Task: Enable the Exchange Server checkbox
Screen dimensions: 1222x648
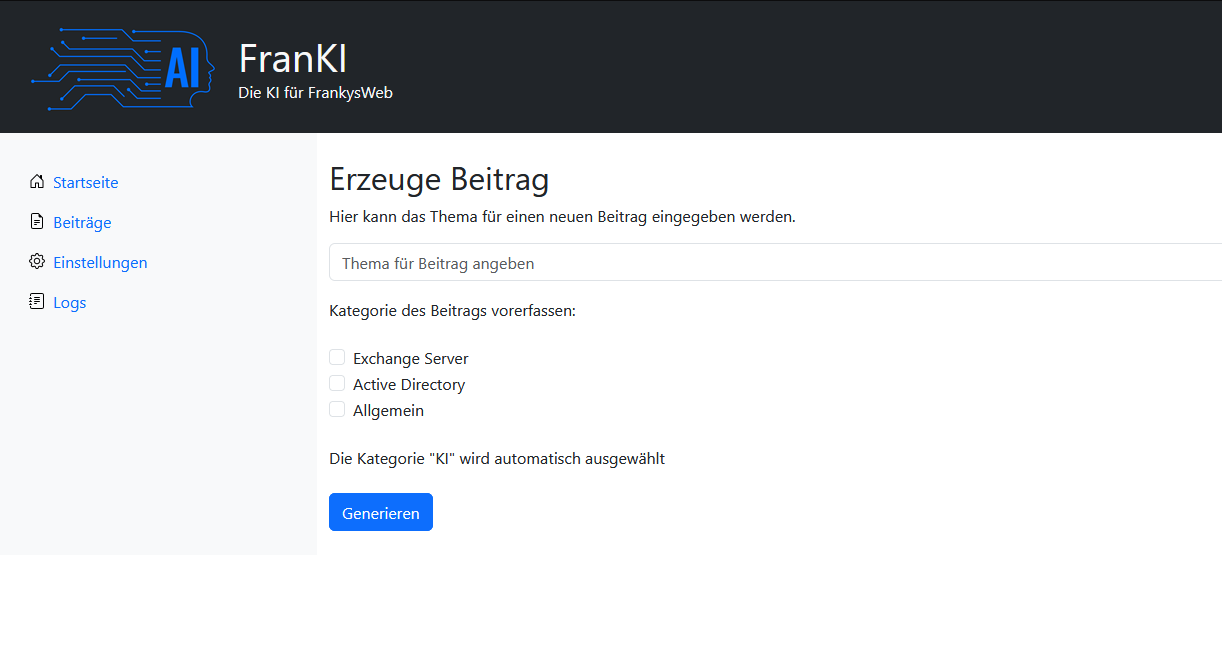Action: [337, 357]
